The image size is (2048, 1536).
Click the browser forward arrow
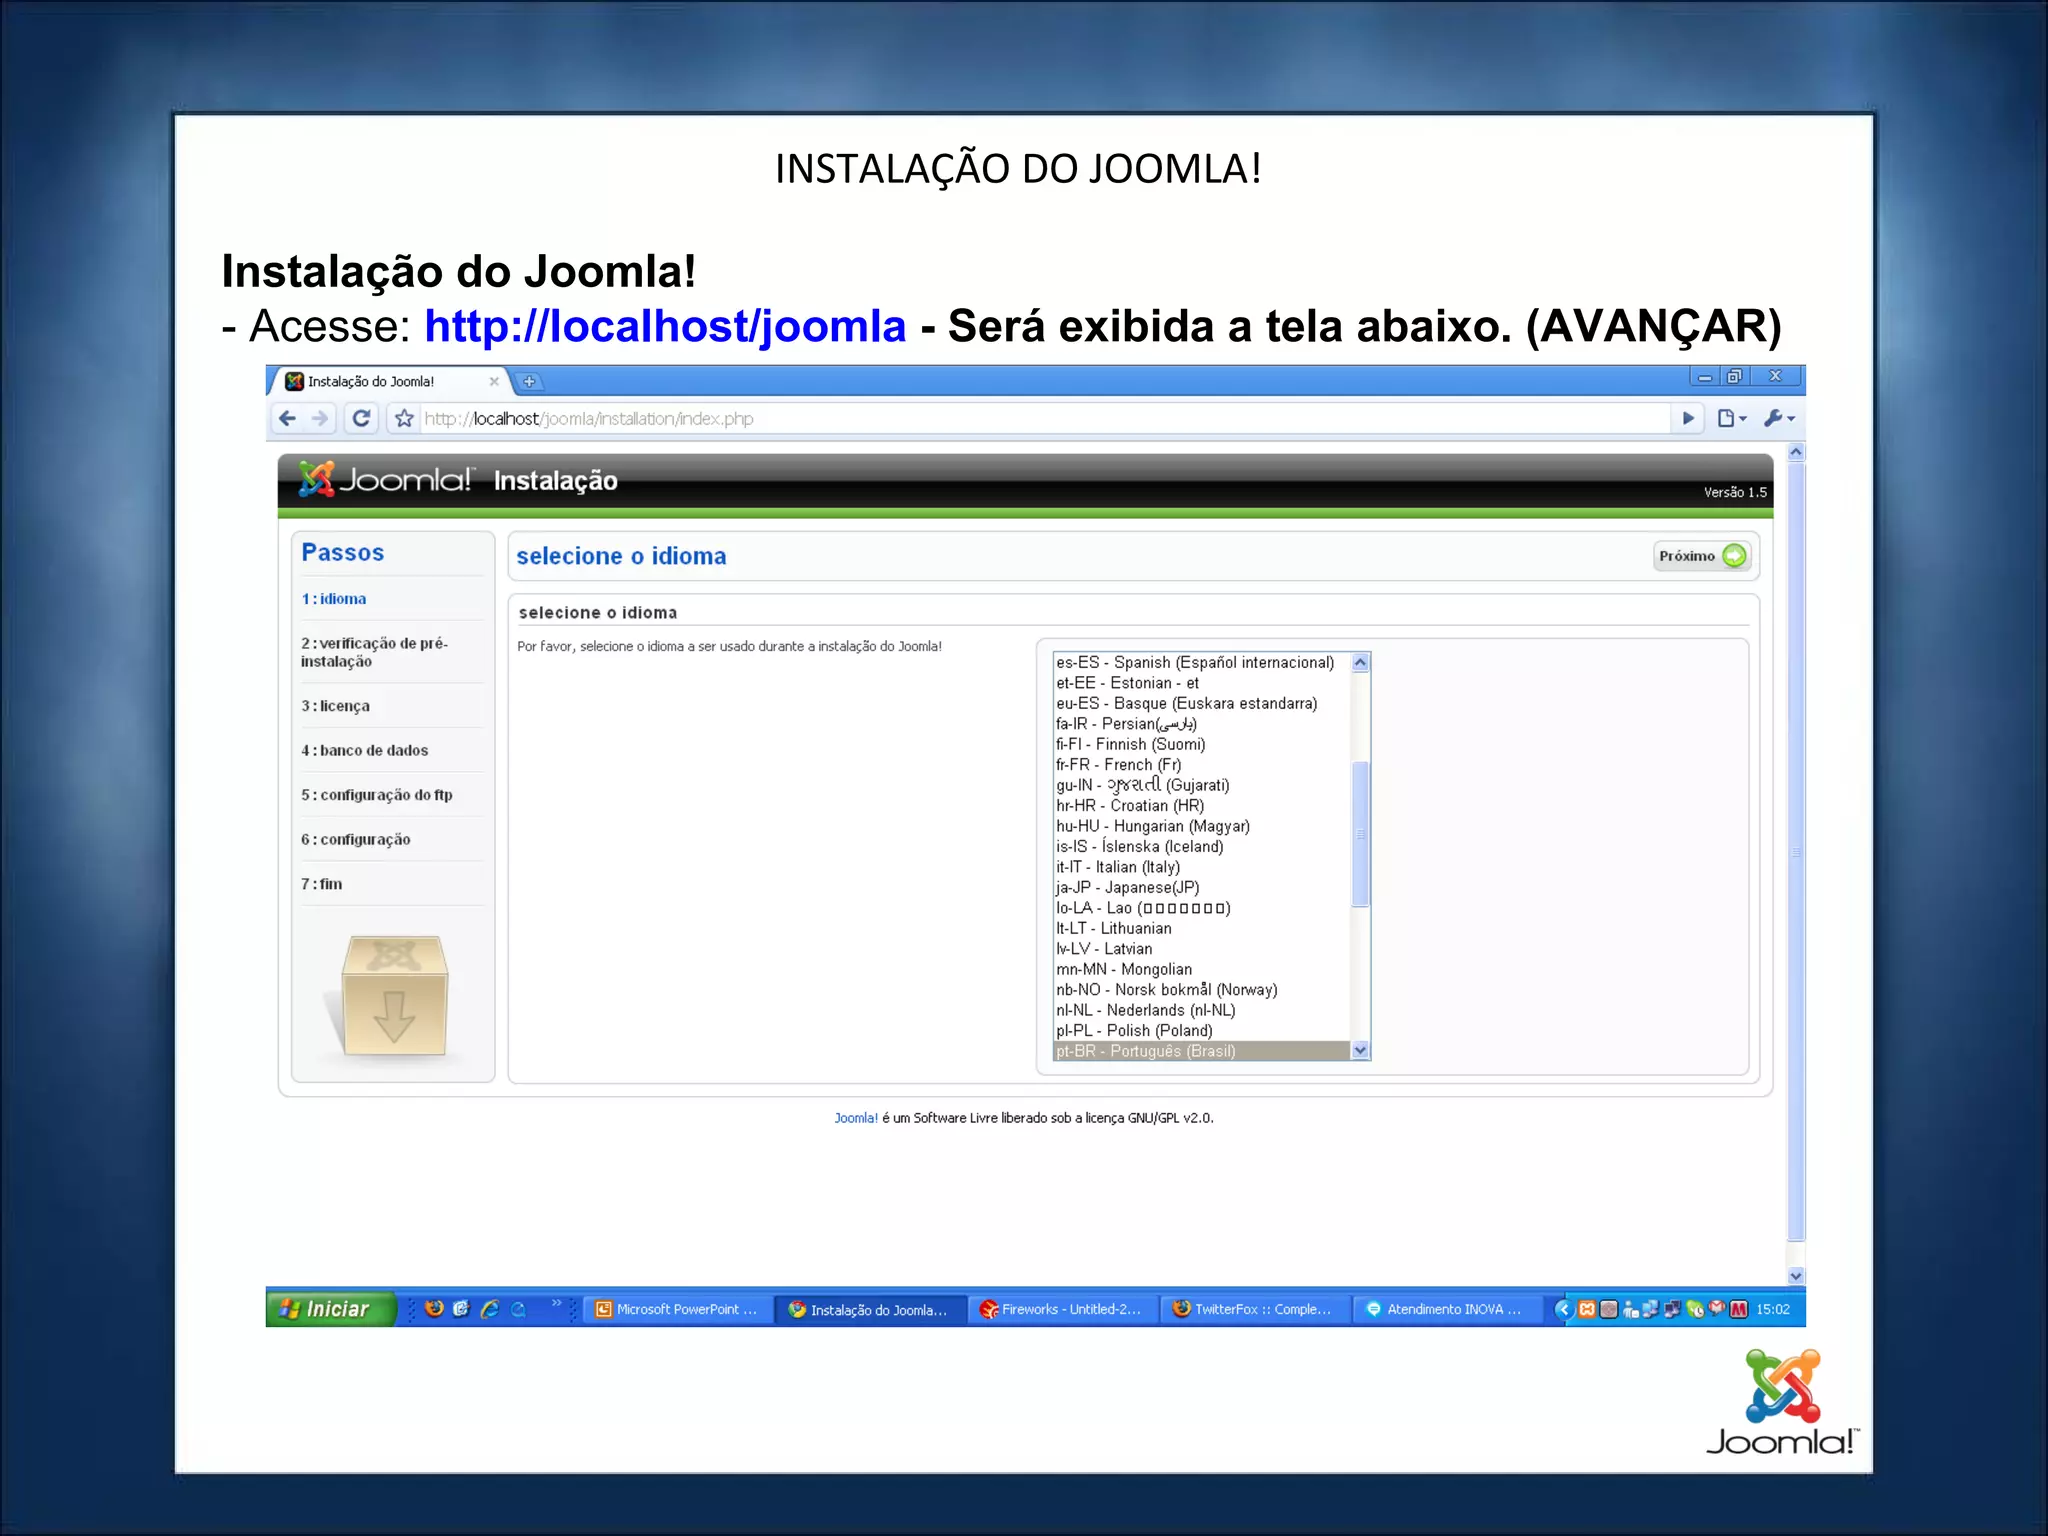(x=320, y=419)
